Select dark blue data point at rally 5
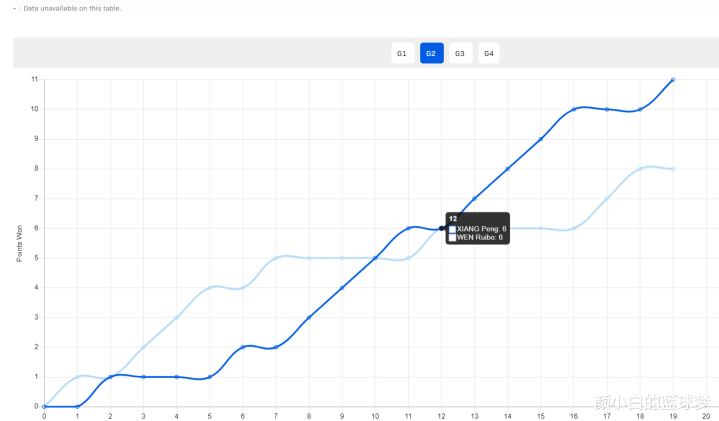The height and width of the screenshot is (421, 719). click(x=210, y=377)
